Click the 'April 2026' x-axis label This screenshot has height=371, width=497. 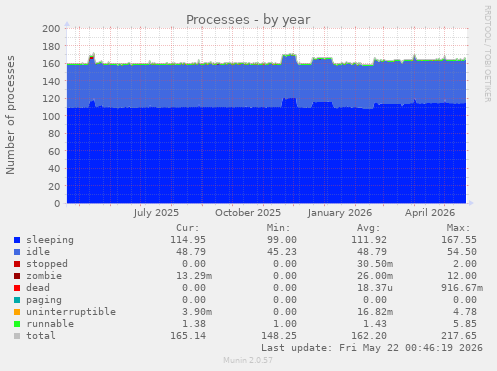tap(430, 213)
